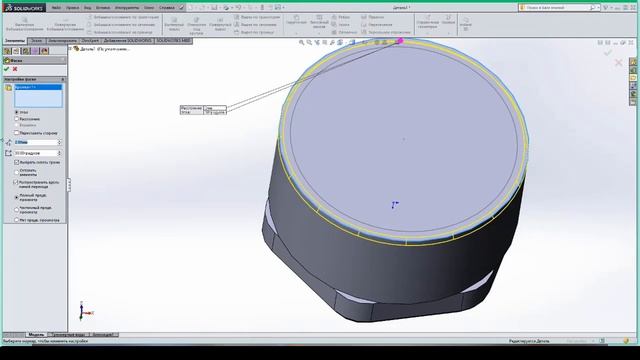Toggle Распространить вдоль линий перехода checkbox

[x=17, y=182]
